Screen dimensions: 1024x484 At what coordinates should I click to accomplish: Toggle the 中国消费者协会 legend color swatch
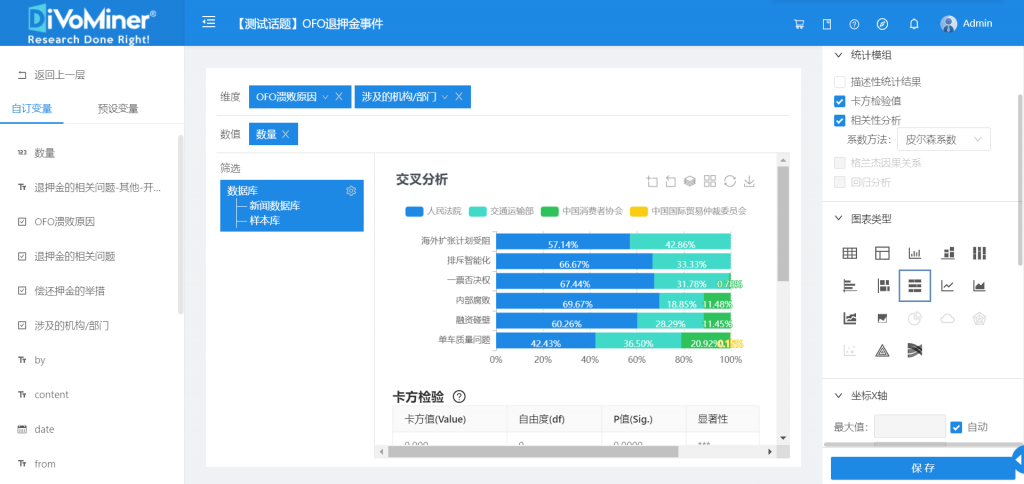(x=551, y=212)
